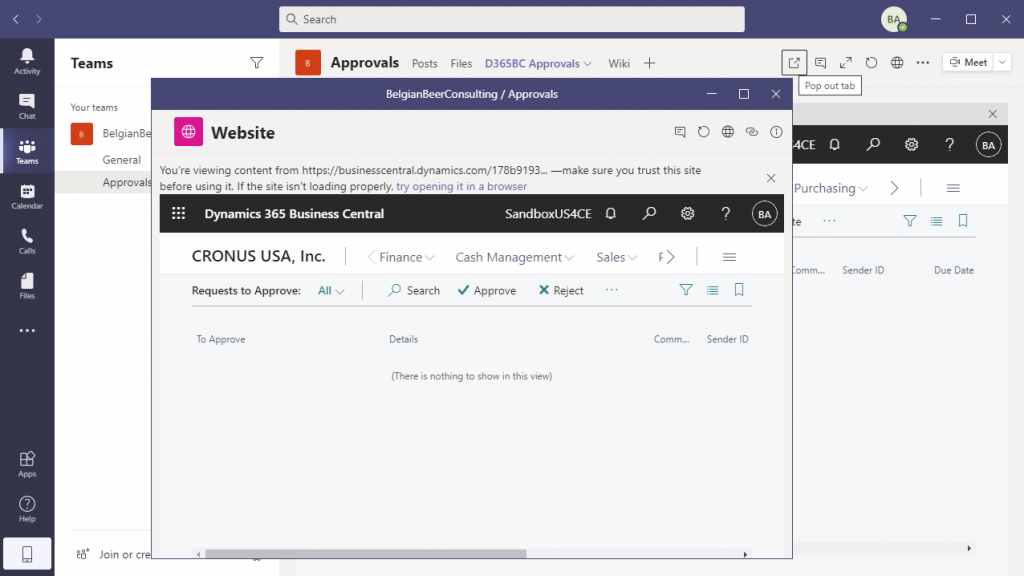1024x576 pixels.
Task: Add a new tab to the channel
Action: (649, 63)
